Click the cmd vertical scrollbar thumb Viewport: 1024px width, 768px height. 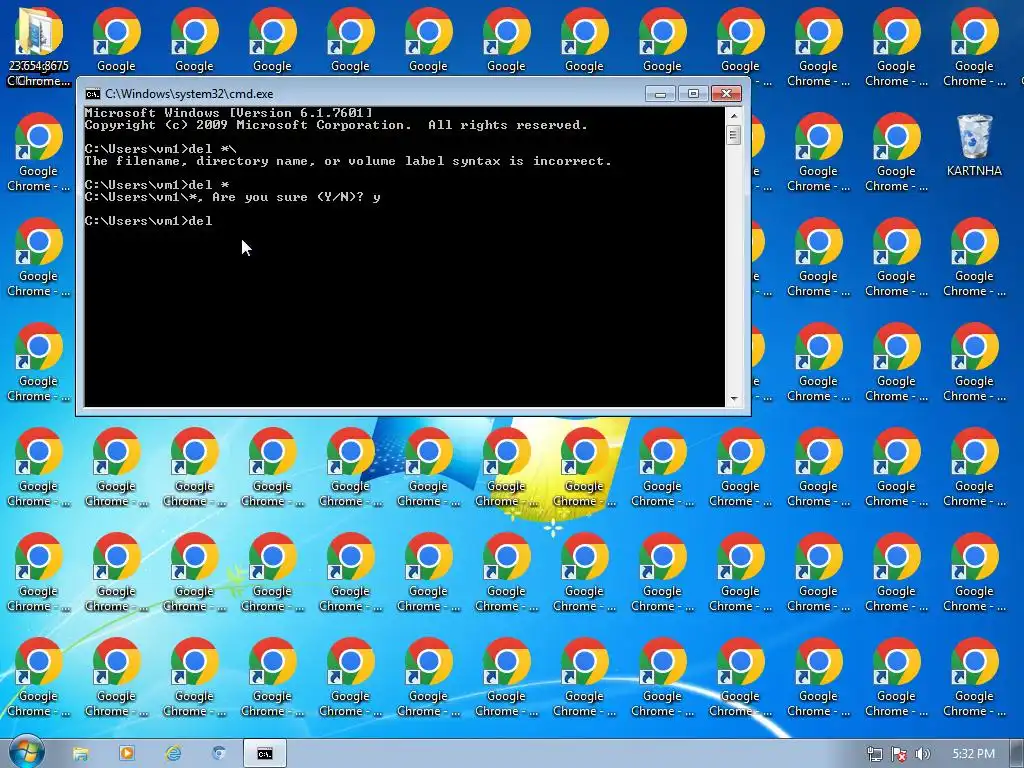734,135
